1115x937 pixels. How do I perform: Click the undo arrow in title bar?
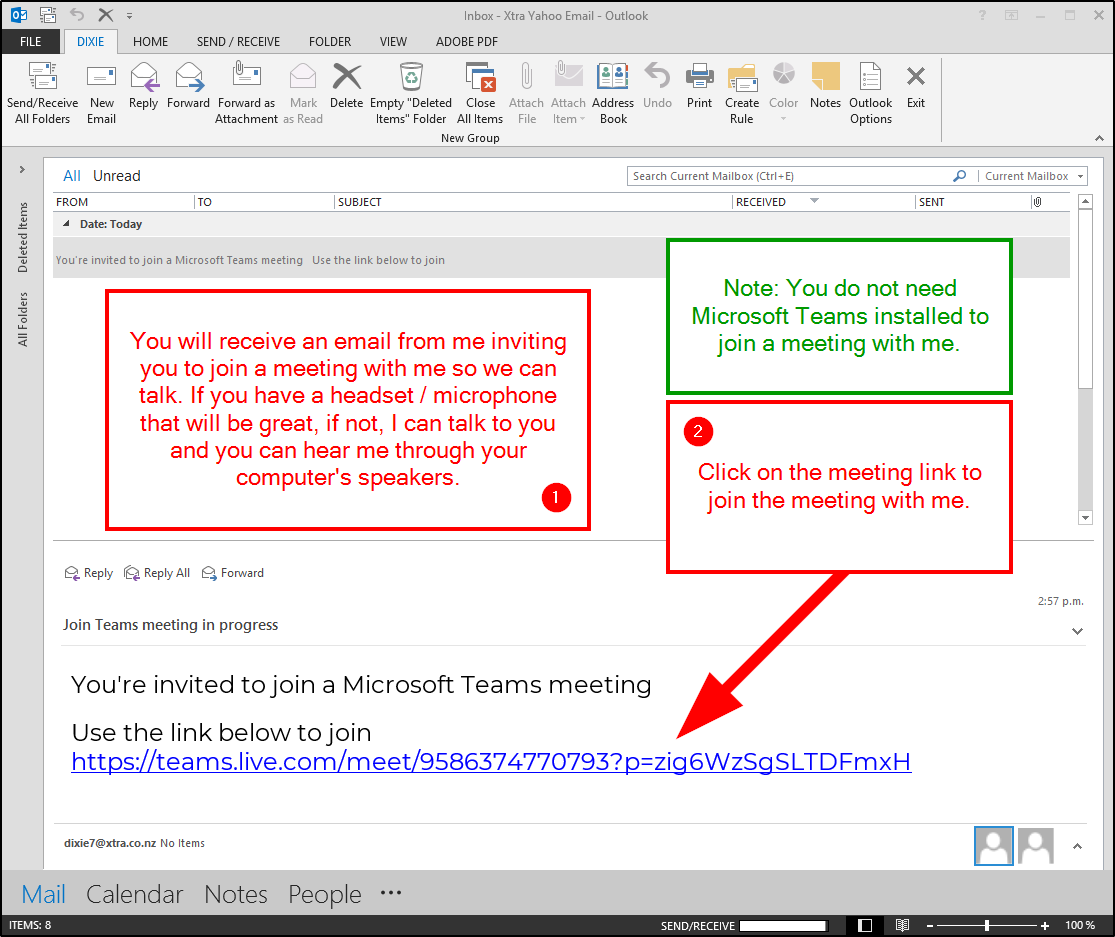[x=77, y=14]
